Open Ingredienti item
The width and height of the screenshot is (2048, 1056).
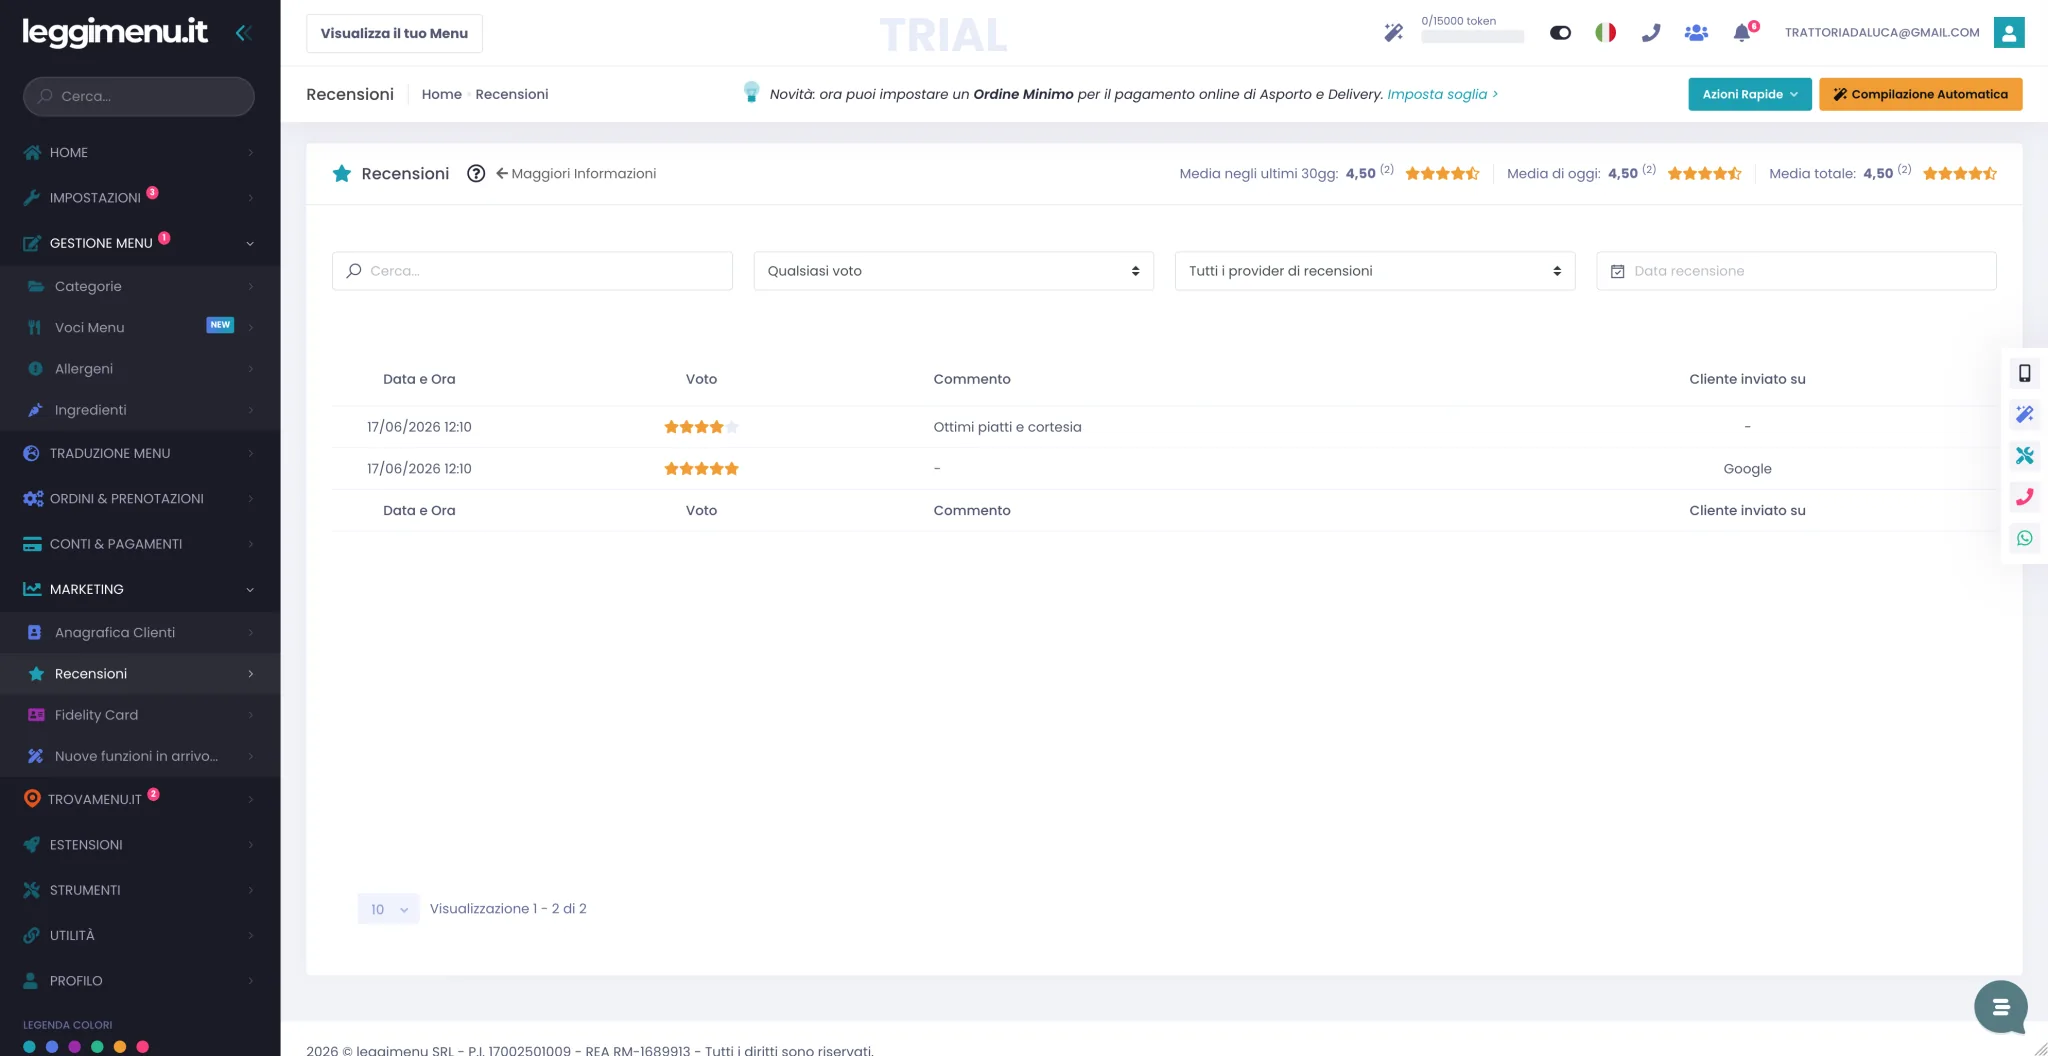(140, 410)
